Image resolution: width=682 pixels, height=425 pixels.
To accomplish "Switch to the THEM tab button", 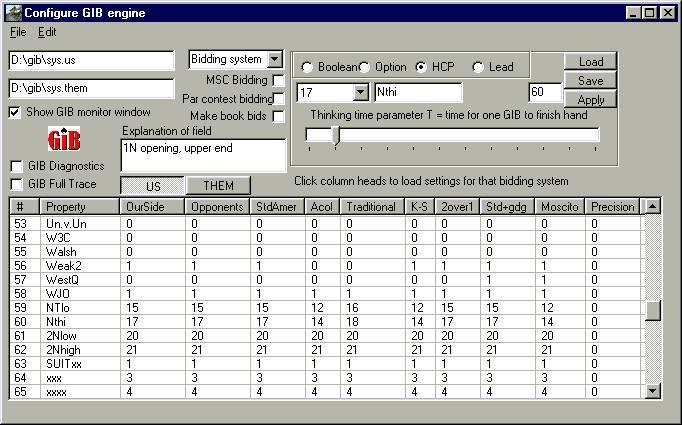I will click(x=218, y=185).
